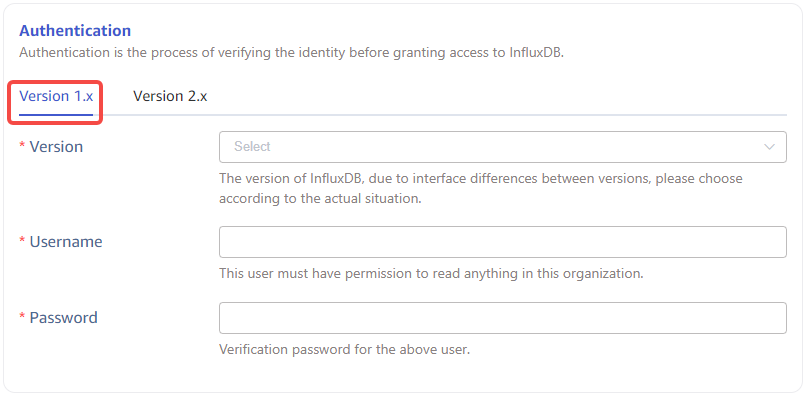Click the Select placeholder text
The height and width of the screenshot is (396, 807).
tap(252, 147)
